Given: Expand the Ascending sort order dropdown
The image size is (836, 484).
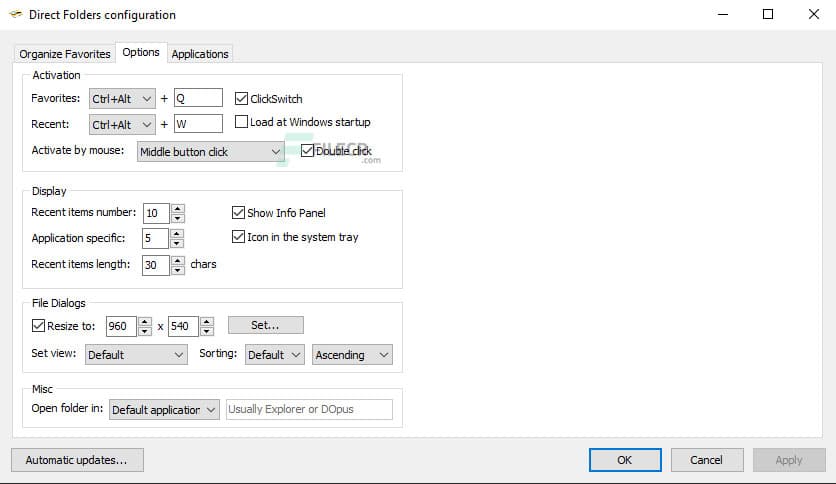Looking at the screenshot, I should 352,355.
